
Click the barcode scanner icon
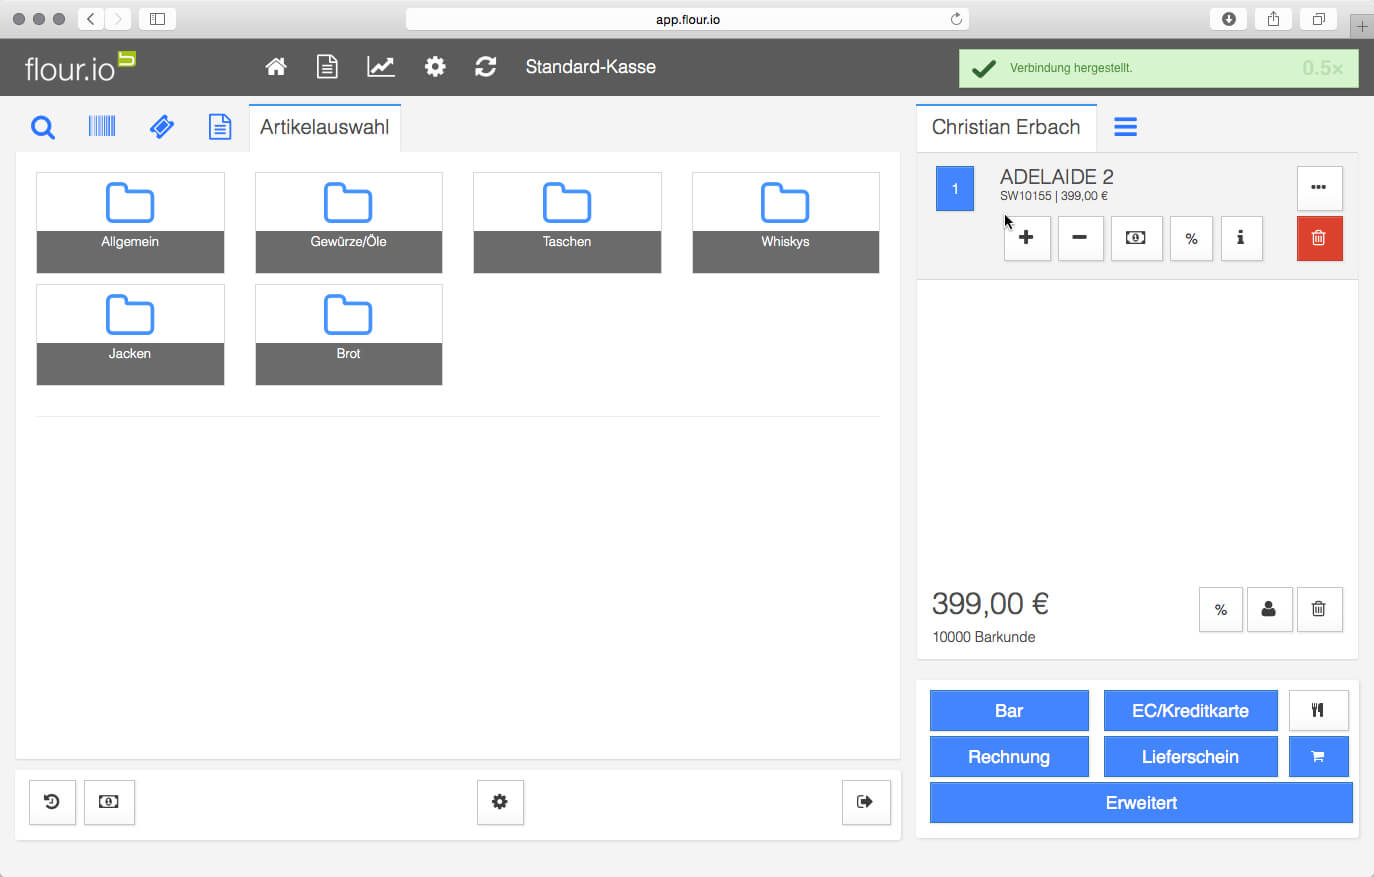click(102, 127)
